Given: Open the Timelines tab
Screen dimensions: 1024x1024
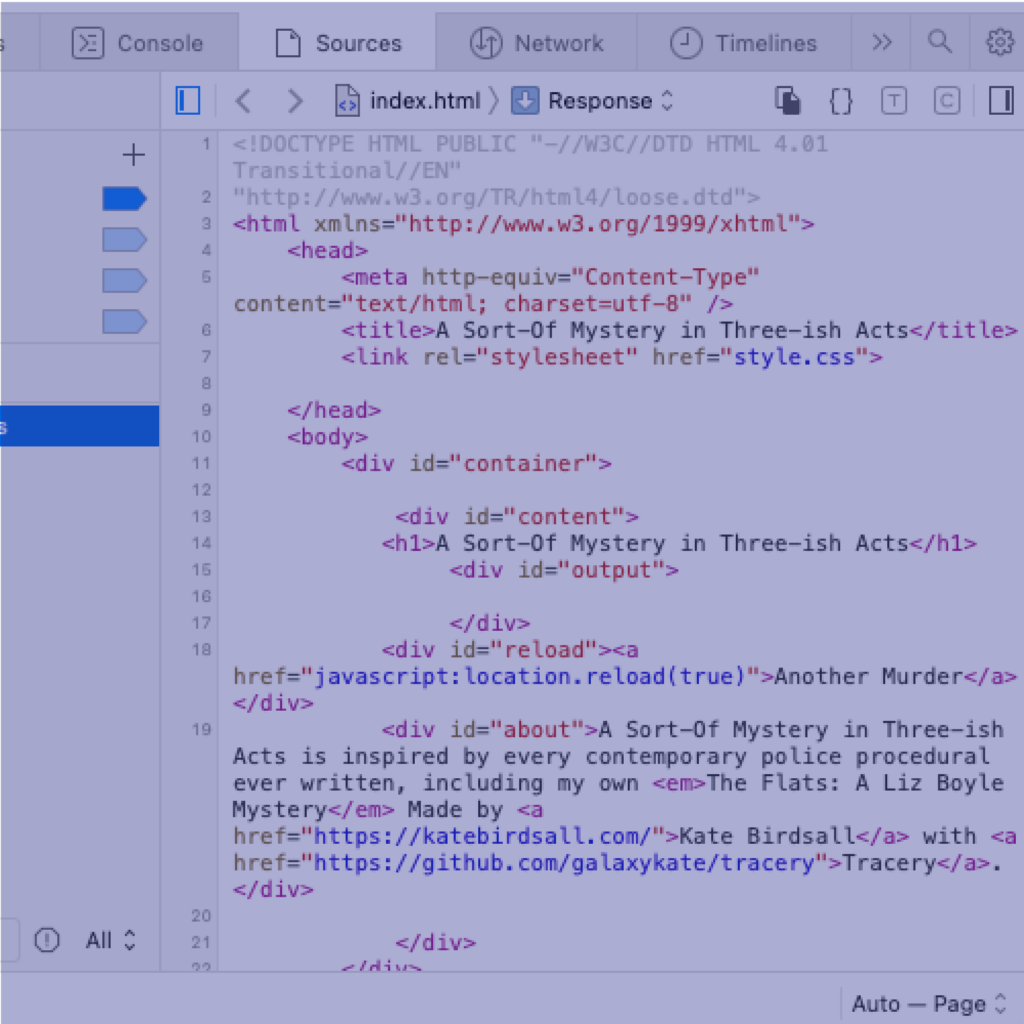Looking at the screenshot, I should tap(744, 43).
